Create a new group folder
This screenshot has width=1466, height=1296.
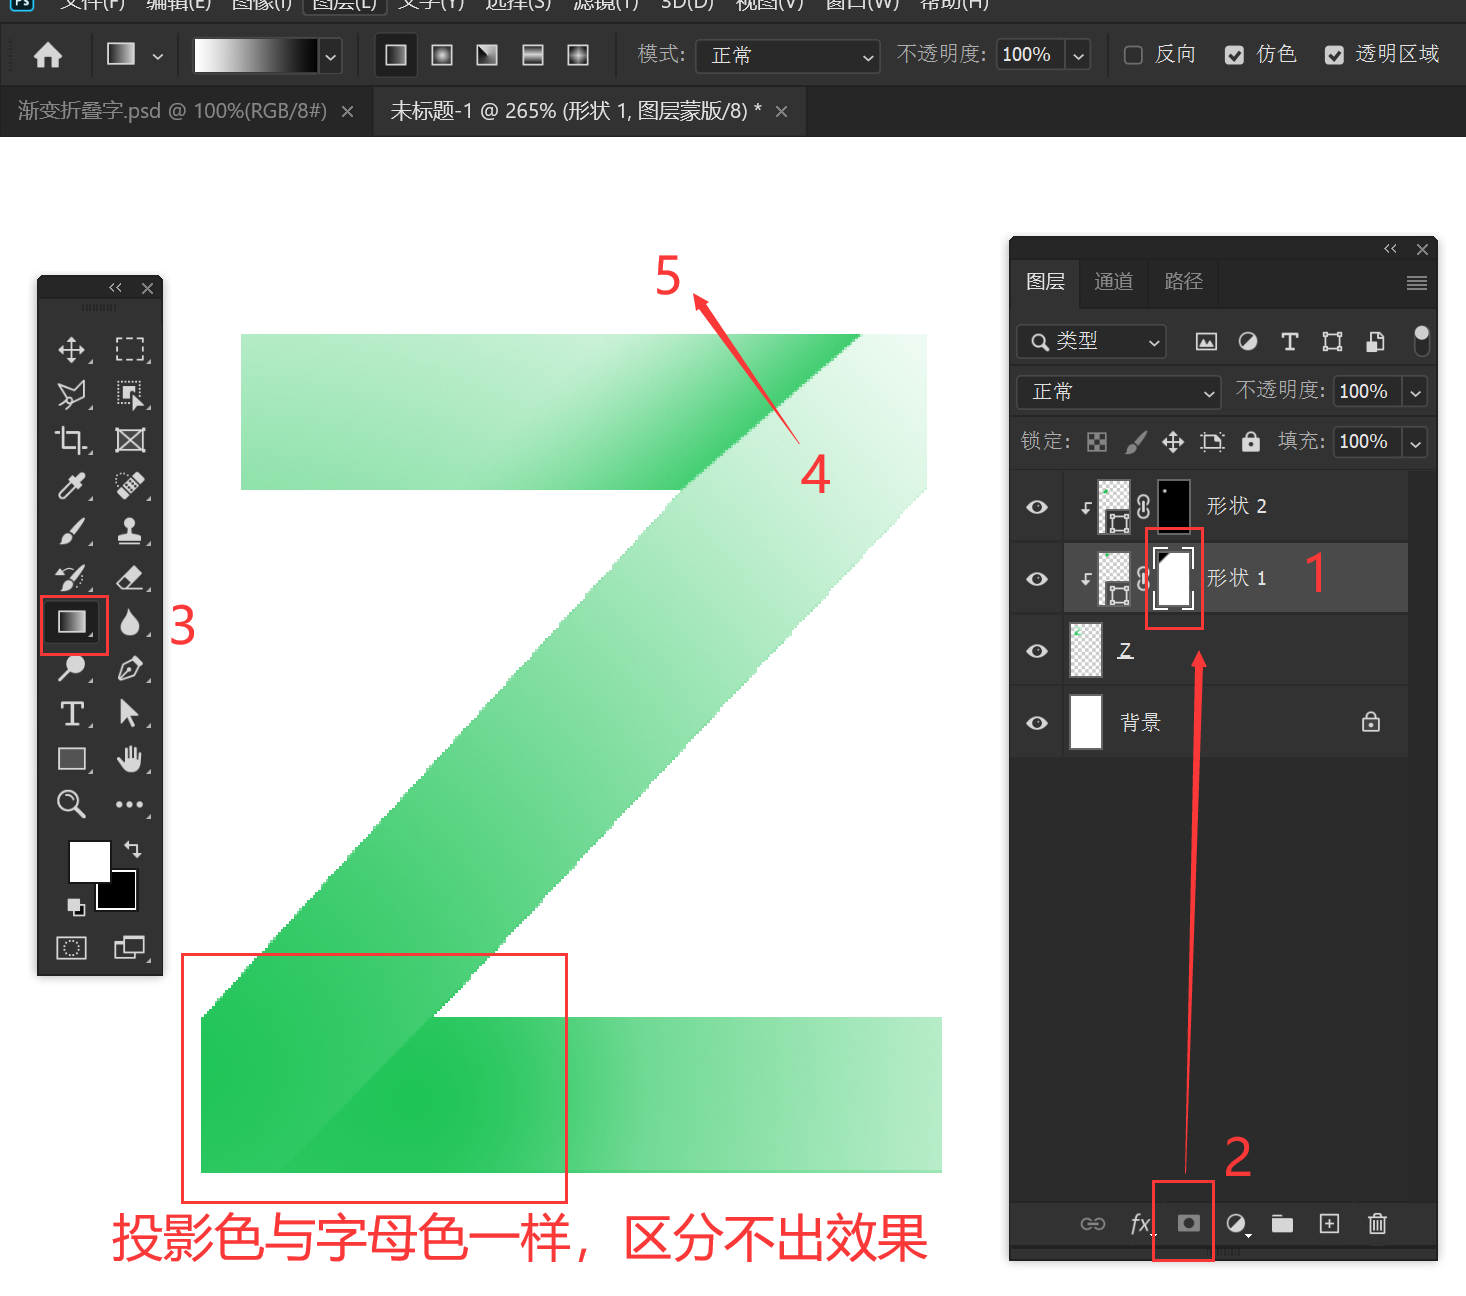pyautogui.click(x=1282, y=1224)
